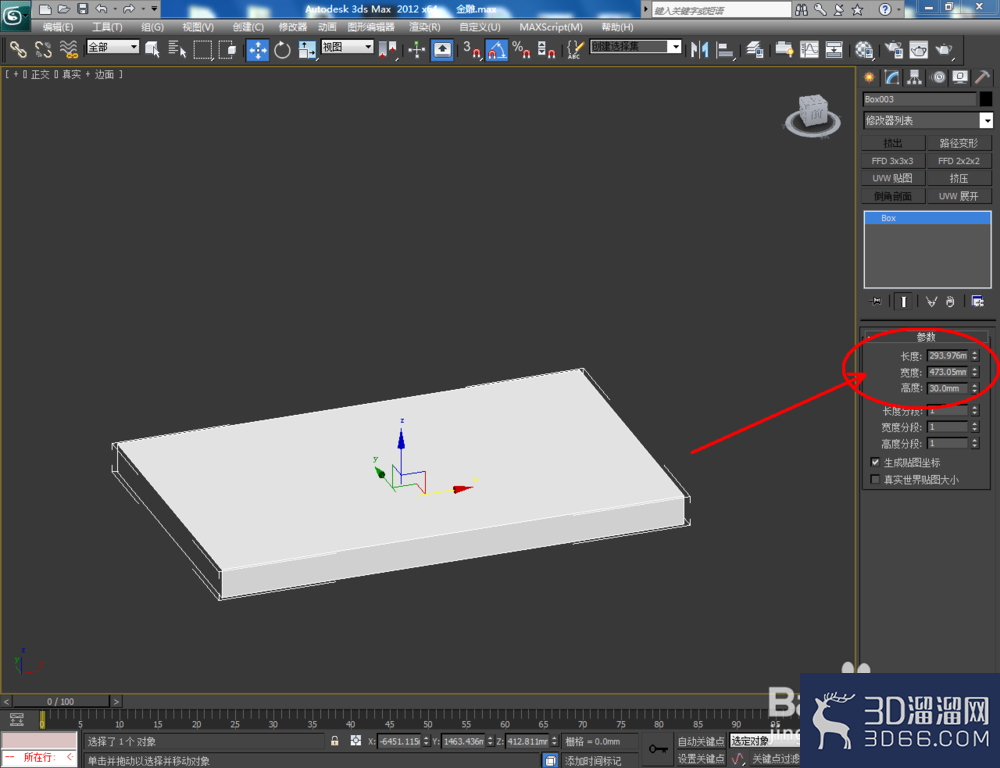Click the UVW 展开 modifier button
1000x768 pixels.
[x=959, y=196]
